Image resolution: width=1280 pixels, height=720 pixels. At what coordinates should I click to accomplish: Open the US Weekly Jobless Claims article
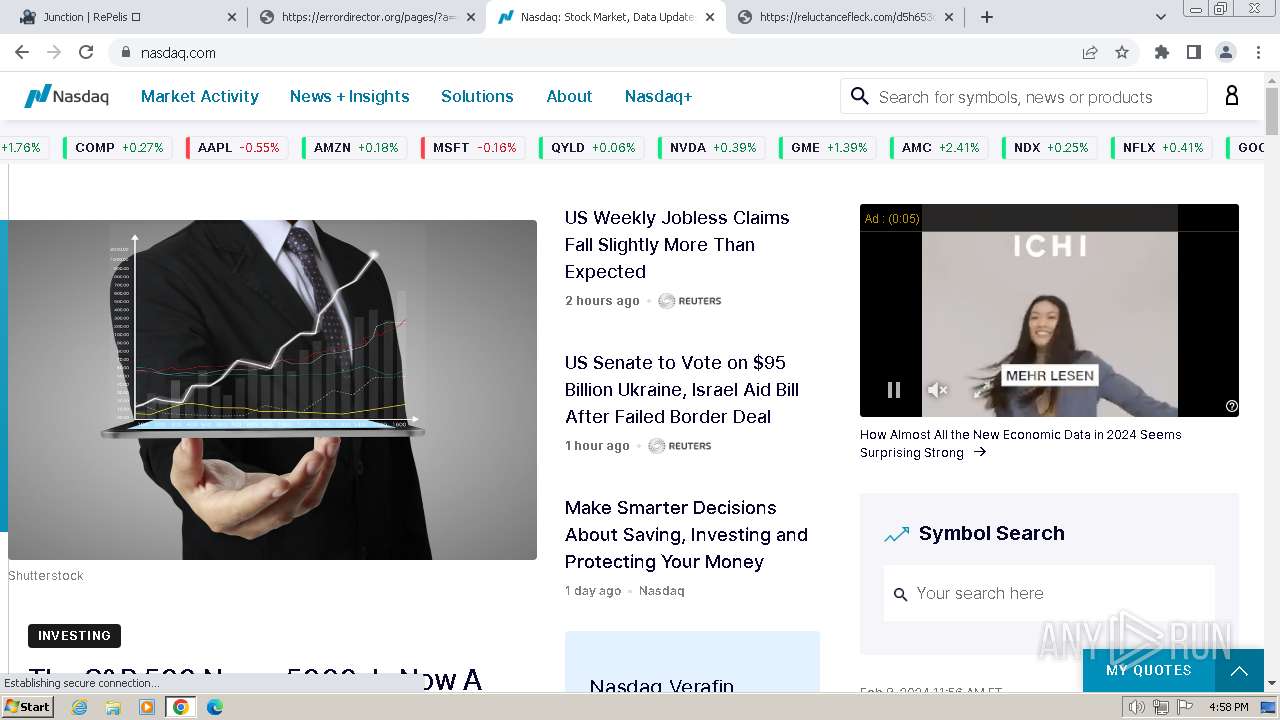point(677,244)
